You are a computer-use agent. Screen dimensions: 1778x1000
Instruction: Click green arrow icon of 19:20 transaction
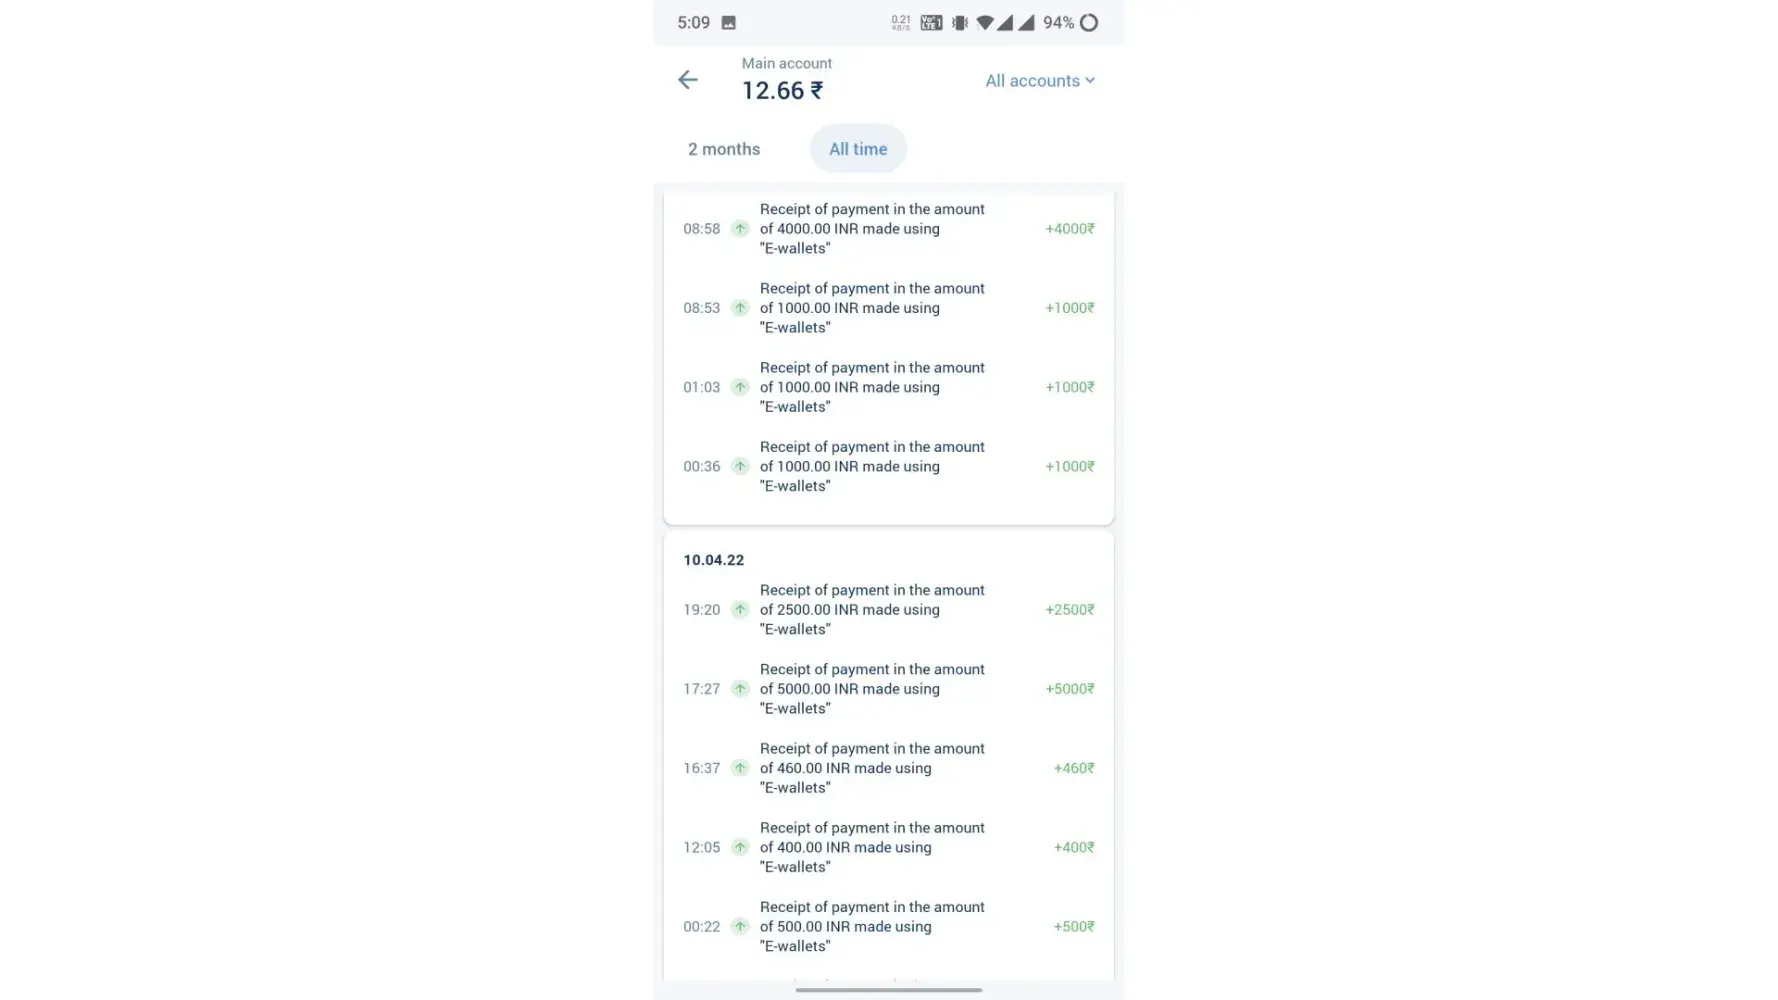[x=740, y=610]
